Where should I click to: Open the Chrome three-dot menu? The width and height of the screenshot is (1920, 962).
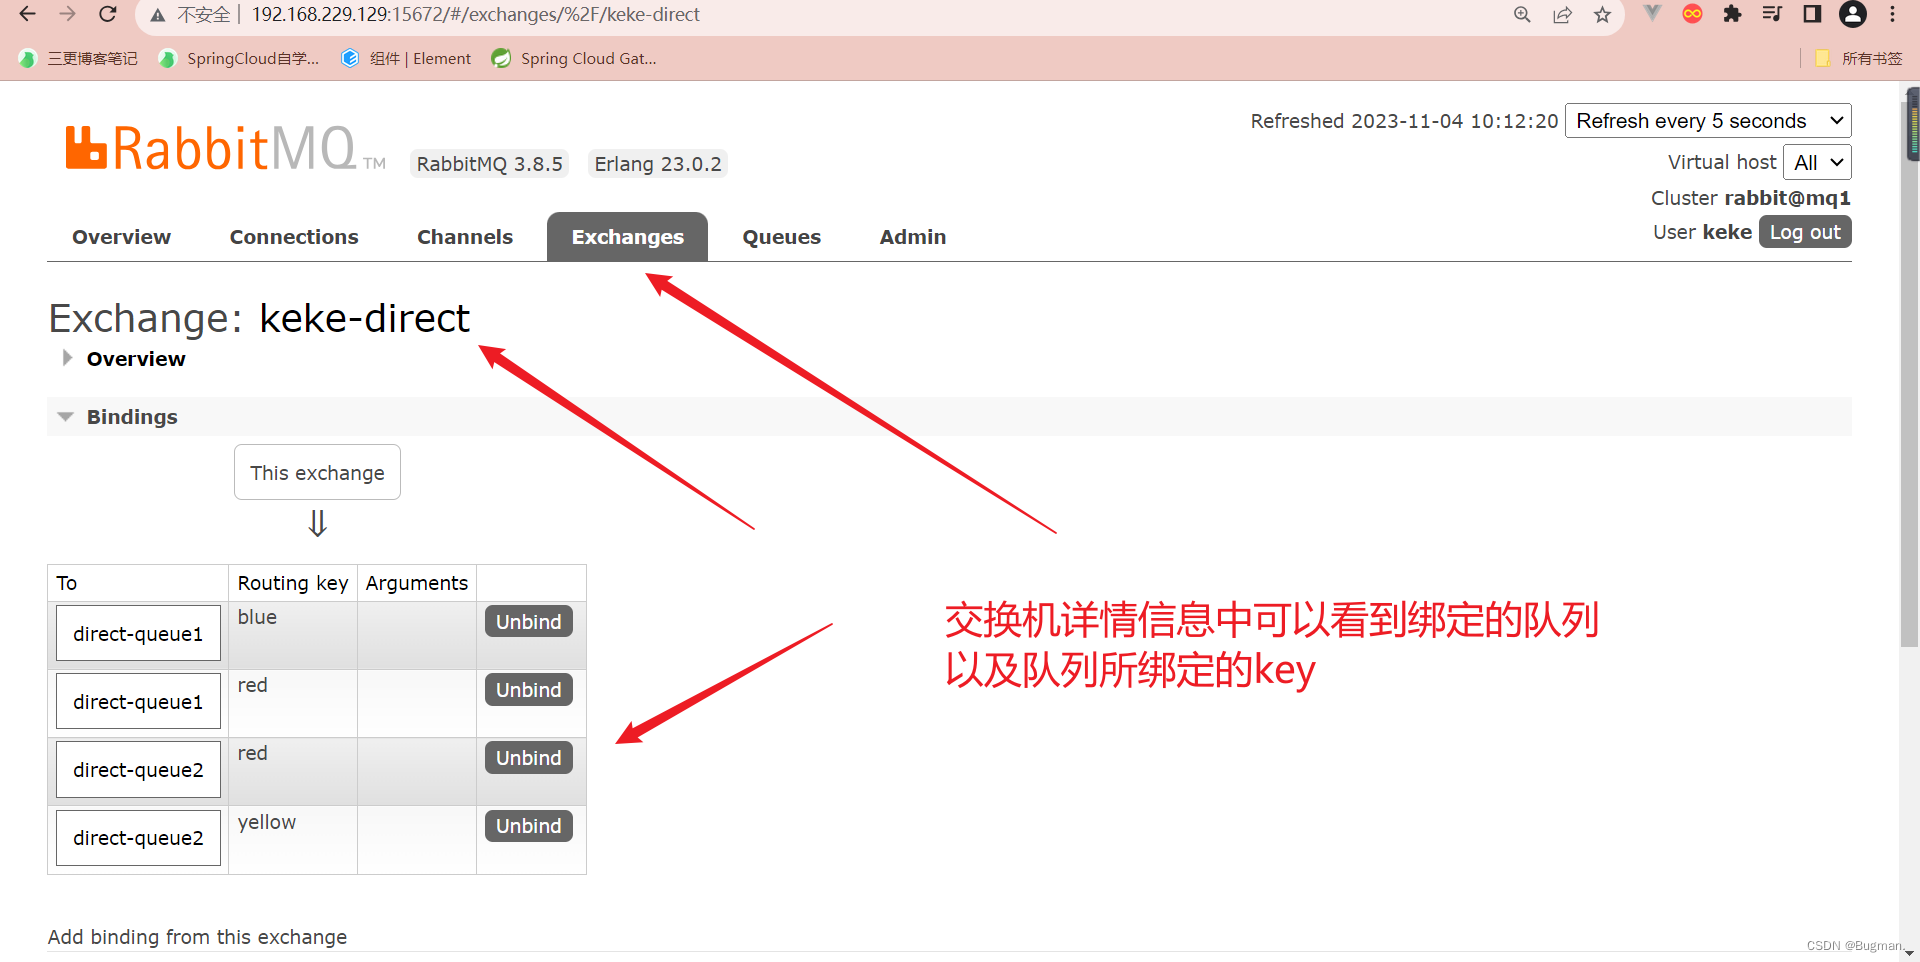pyautogui.click(x=1892, y=14)
